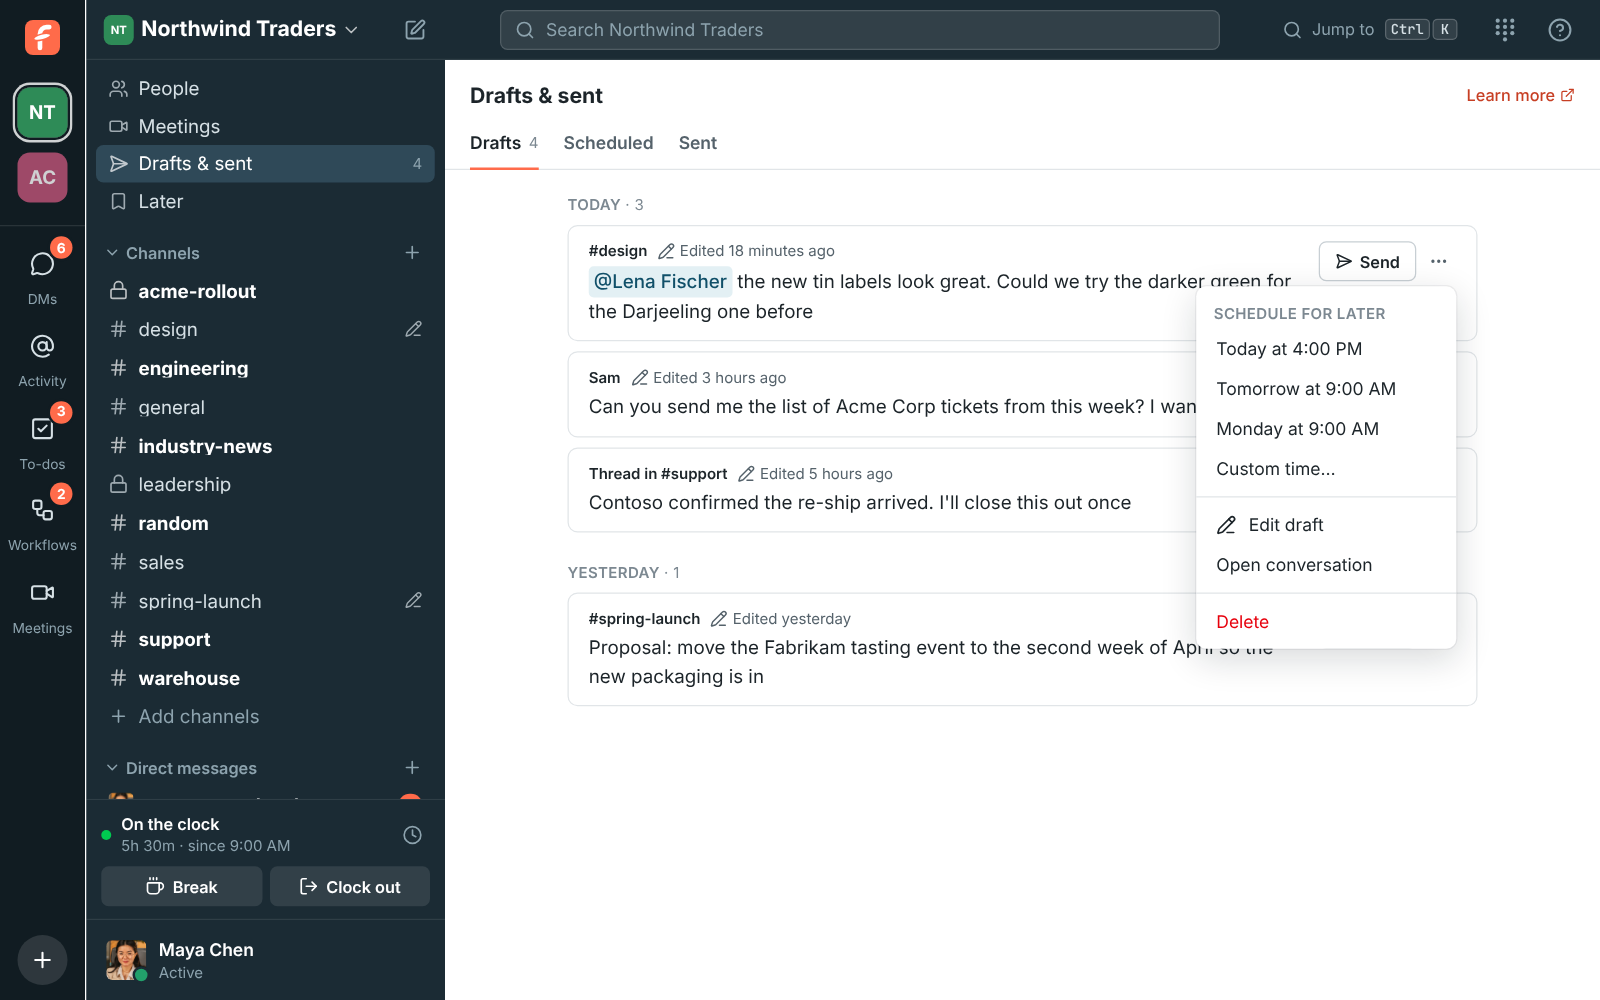Select Open conversation in the menu
Image resolution: width=1600 pixels, height=1000 pixels.
(x=1326, y=565)
